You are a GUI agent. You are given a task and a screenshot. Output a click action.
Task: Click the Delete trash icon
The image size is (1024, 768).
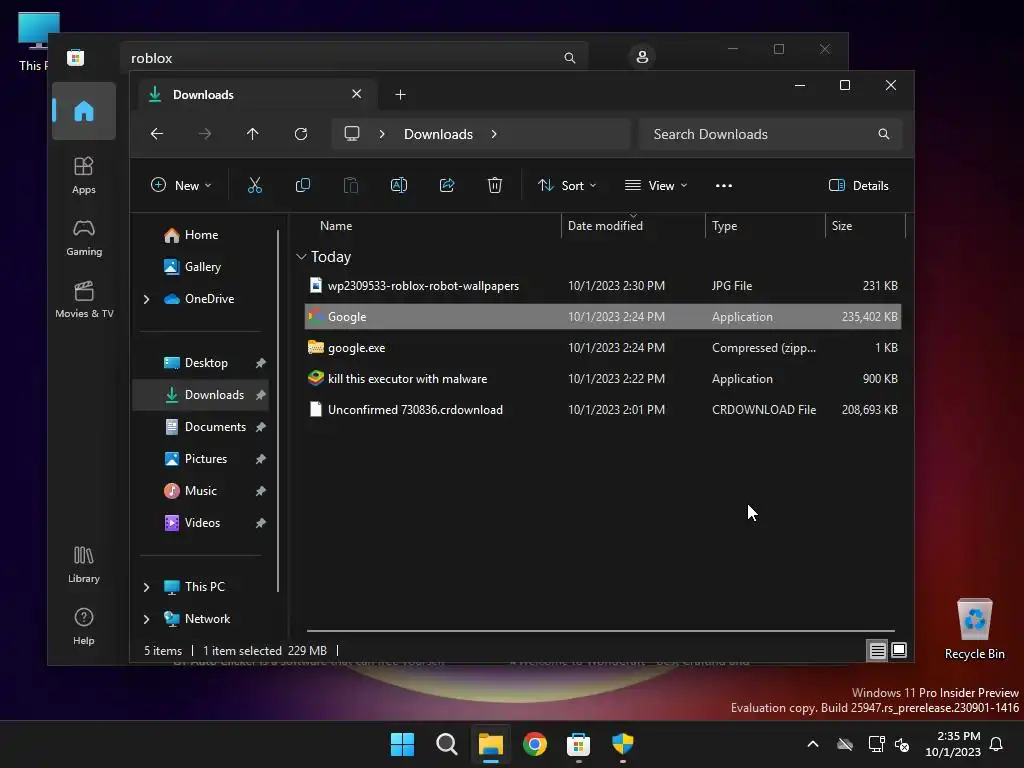coord(495,185)
